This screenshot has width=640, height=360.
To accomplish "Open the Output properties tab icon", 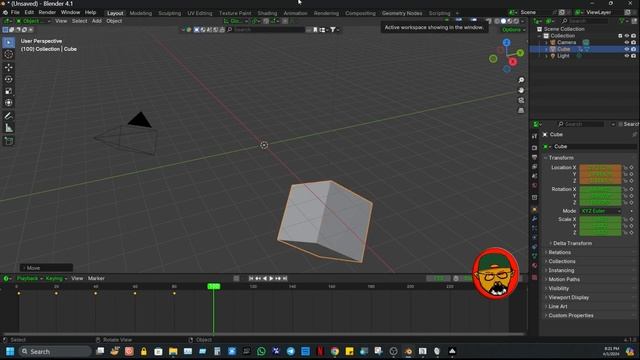I will tap(535, 157).
